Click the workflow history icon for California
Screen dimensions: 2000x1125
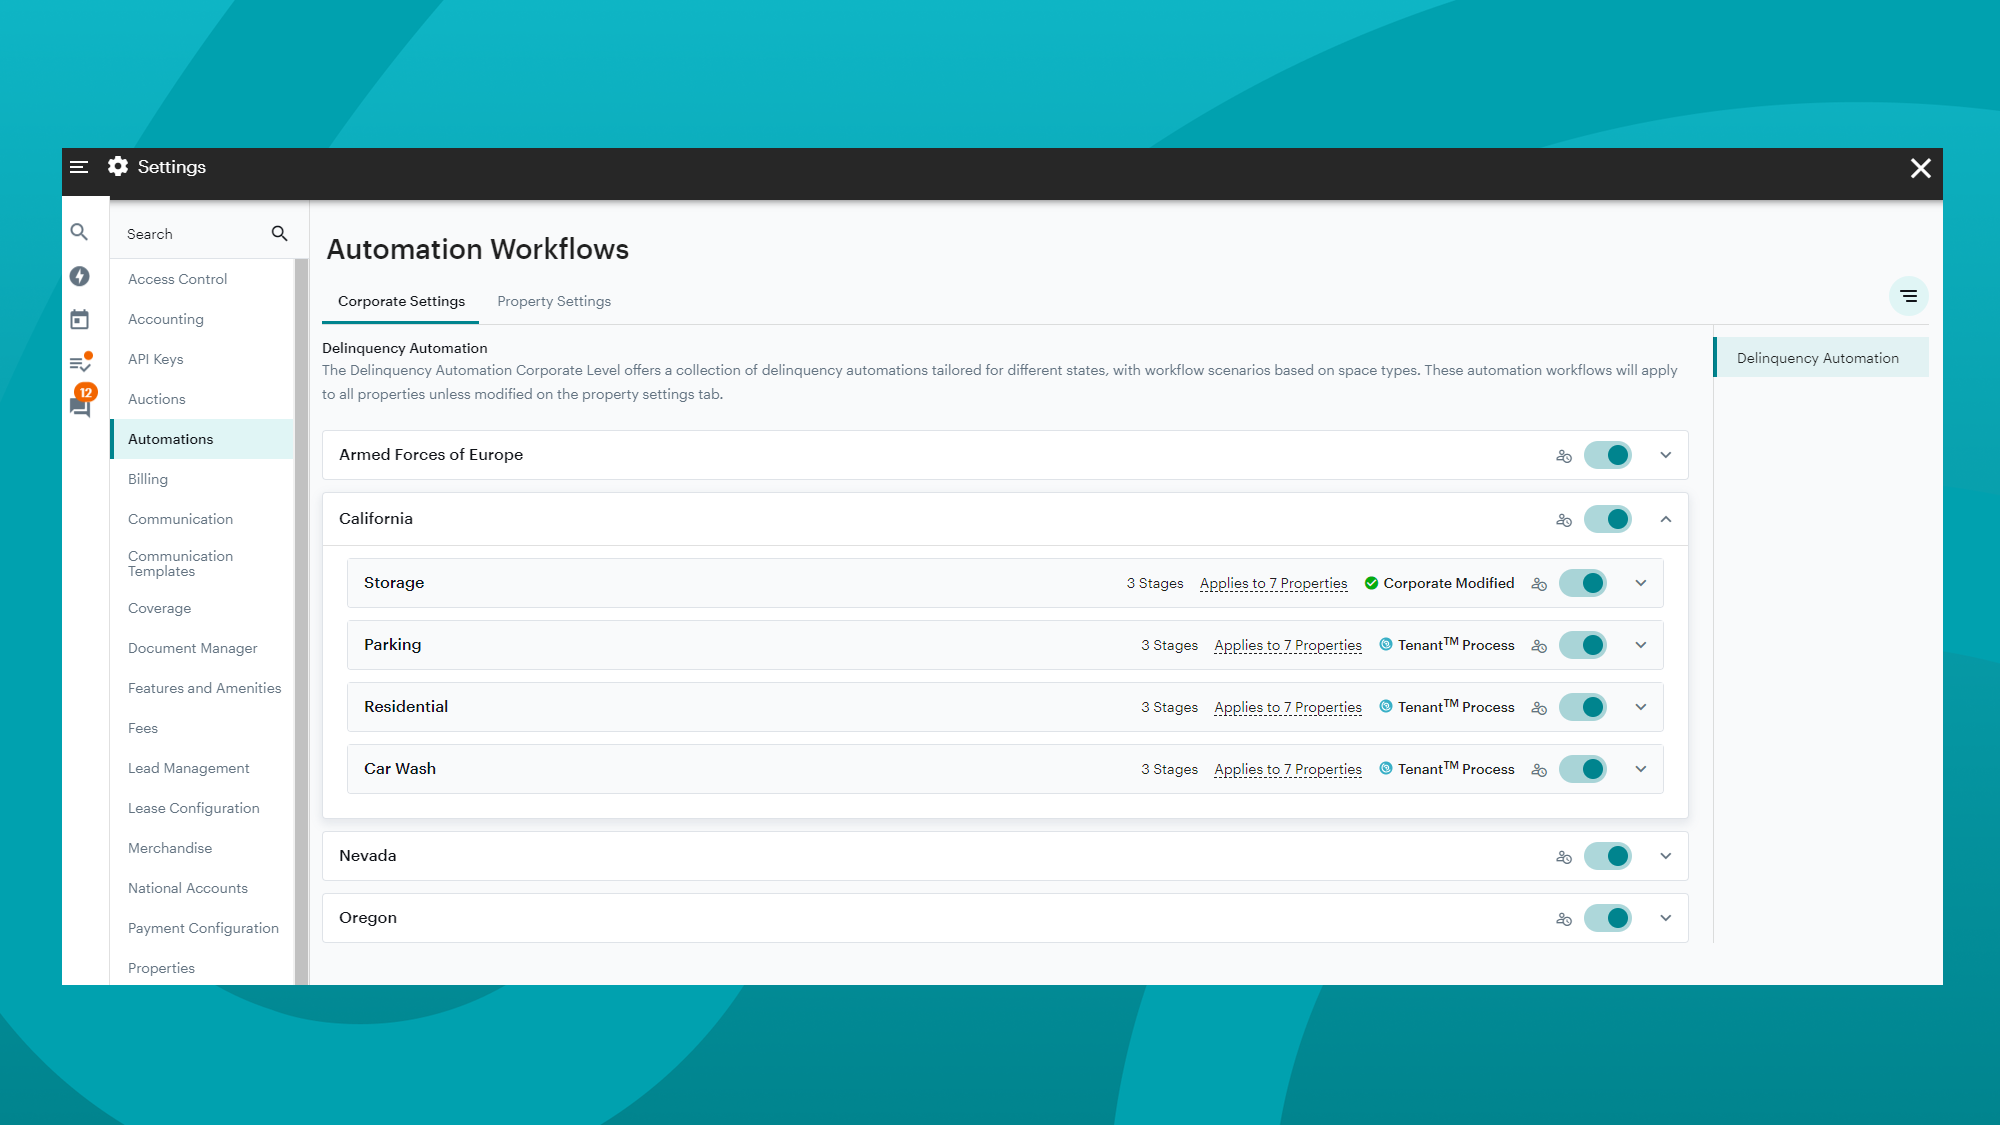coord(1563,519)
